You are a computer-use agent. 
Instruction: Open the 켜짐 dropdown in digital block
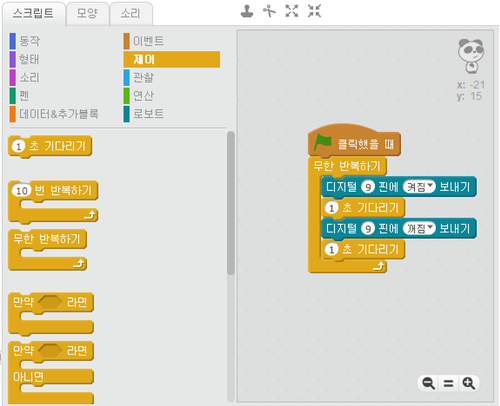pos(419,187)
